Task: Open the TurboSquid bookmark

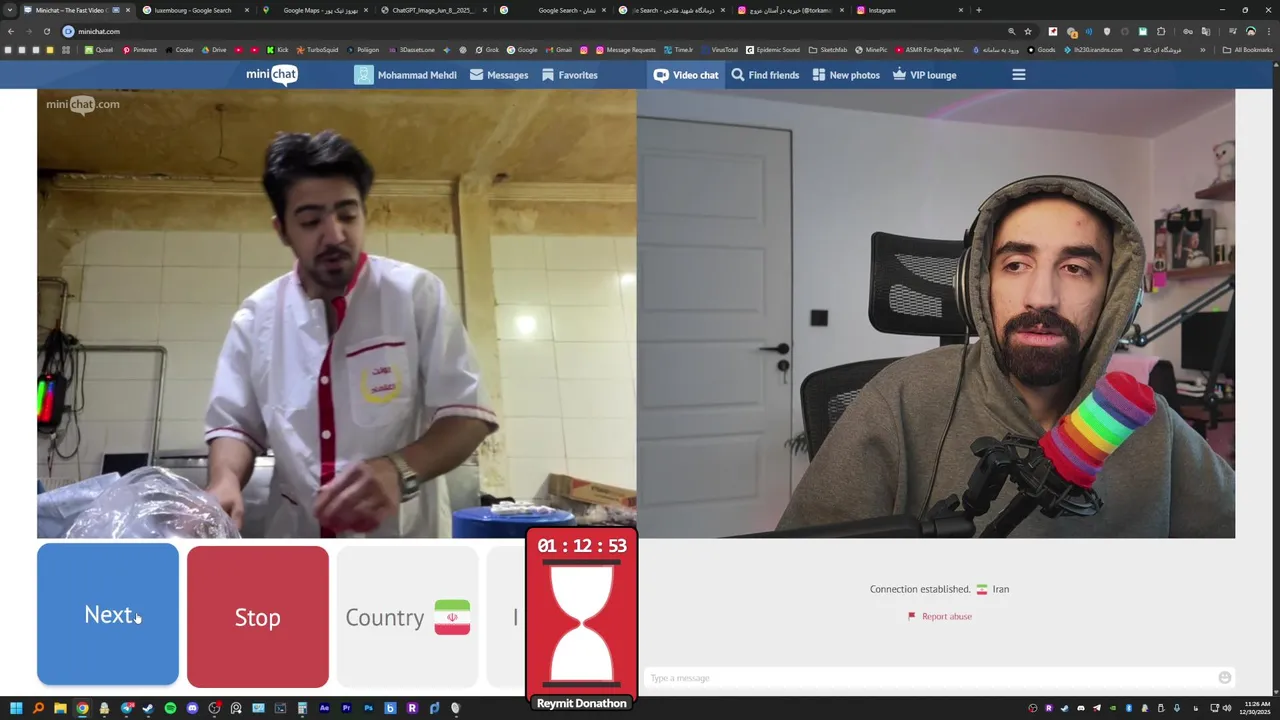Action: coord(317,50)
